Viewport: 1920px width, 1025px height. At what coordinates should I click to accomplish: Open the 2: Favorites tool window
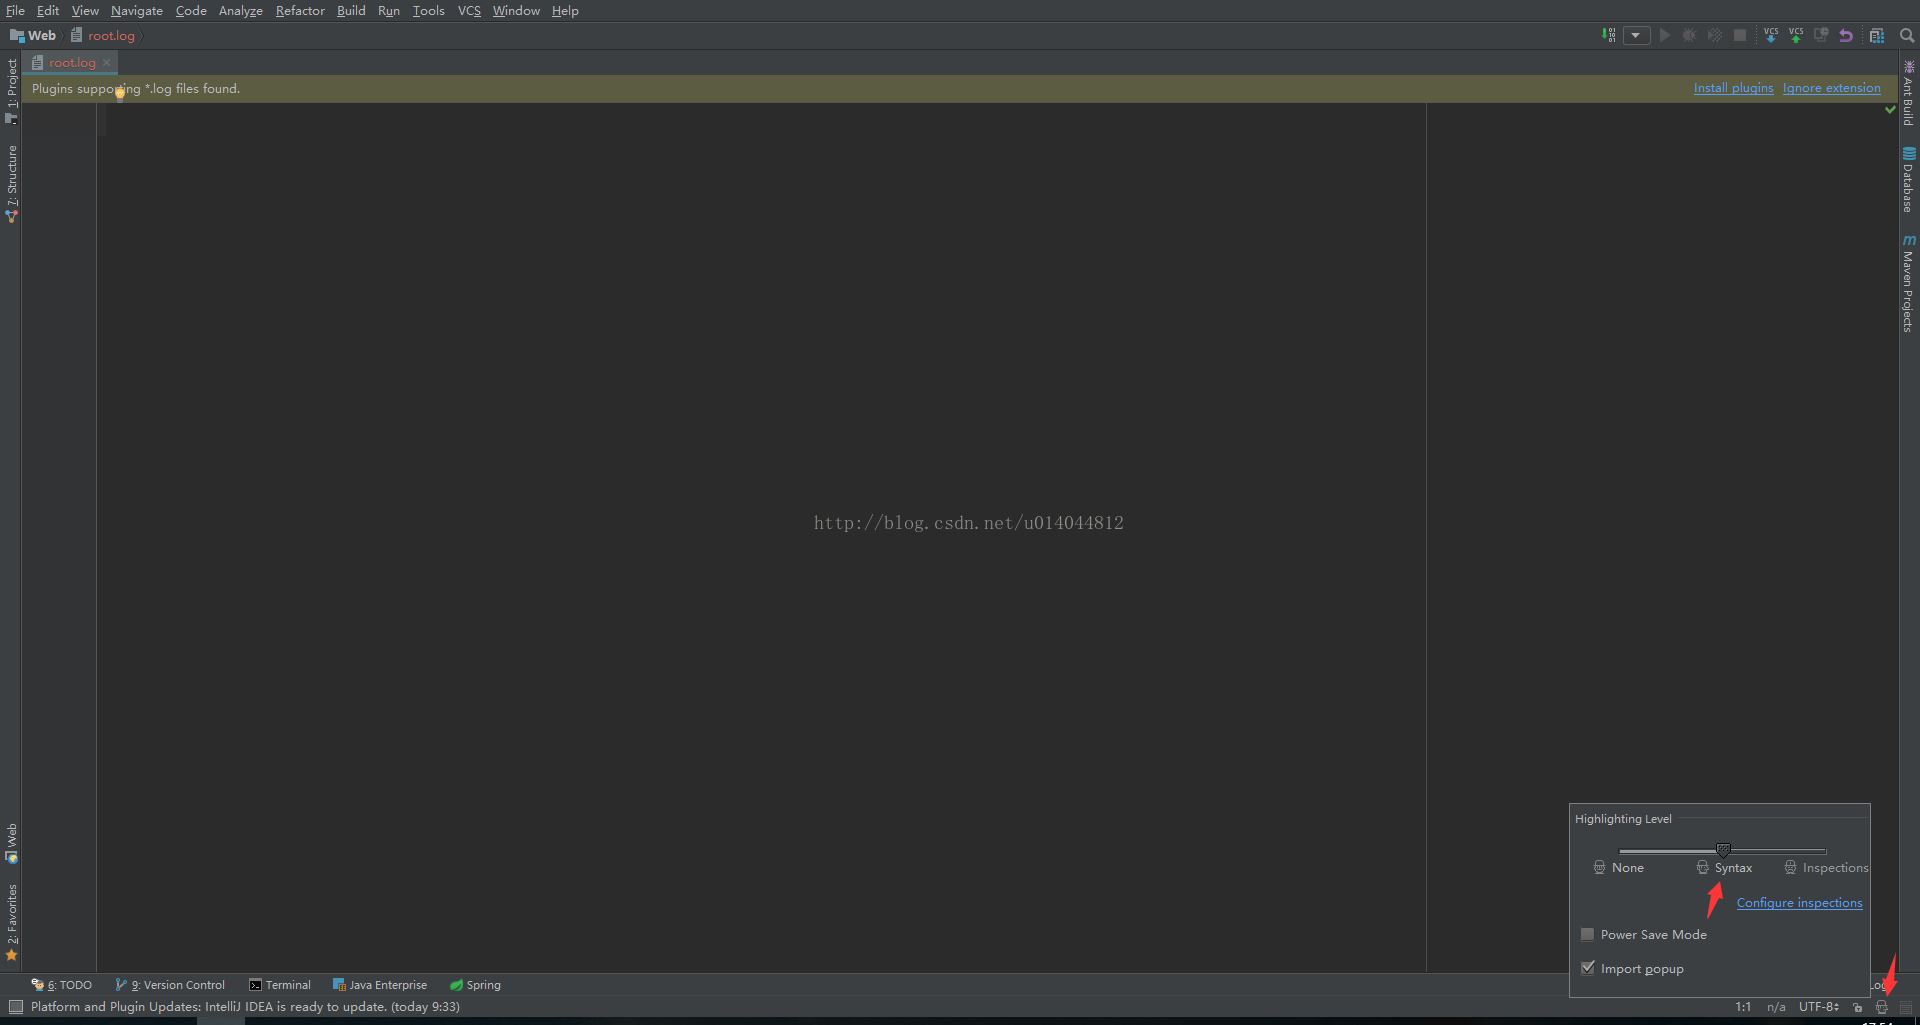12,922
